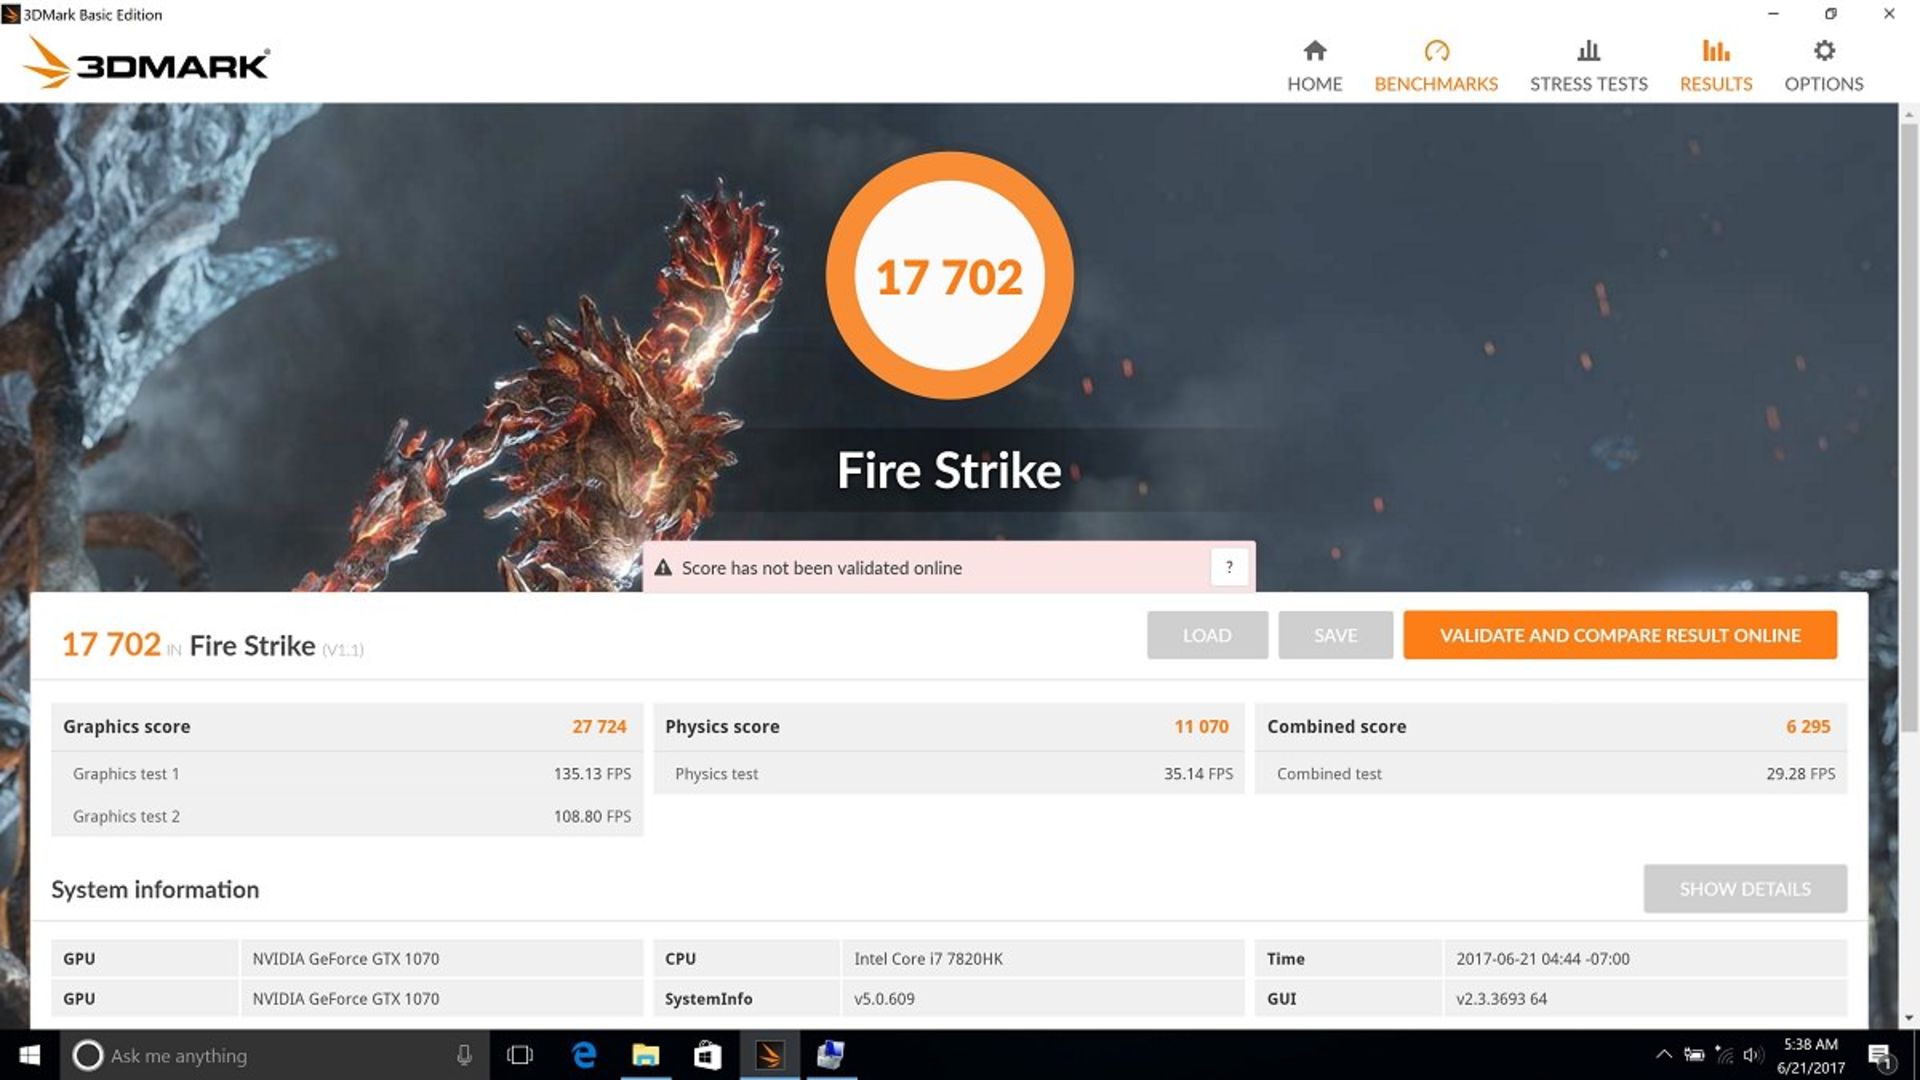The width and height of the screenshot is (1920, 1080).
Task: Click the SAVE result button
Action: pyautogui.click(x=1336, y=634)
